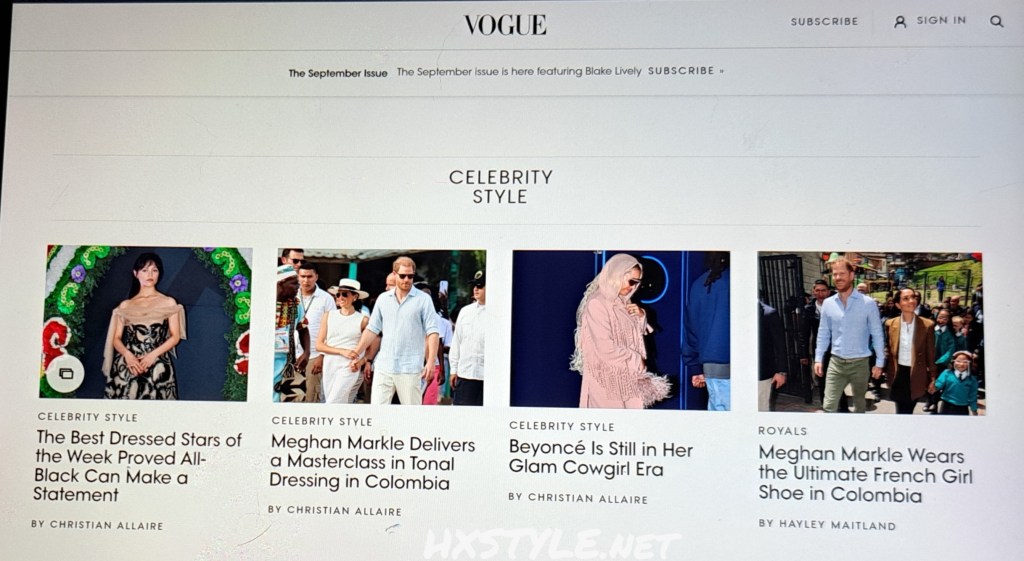Select the Royals category label
This screenshot has height=561, width=1024.
pyautogui.click(x=782, y=430)
